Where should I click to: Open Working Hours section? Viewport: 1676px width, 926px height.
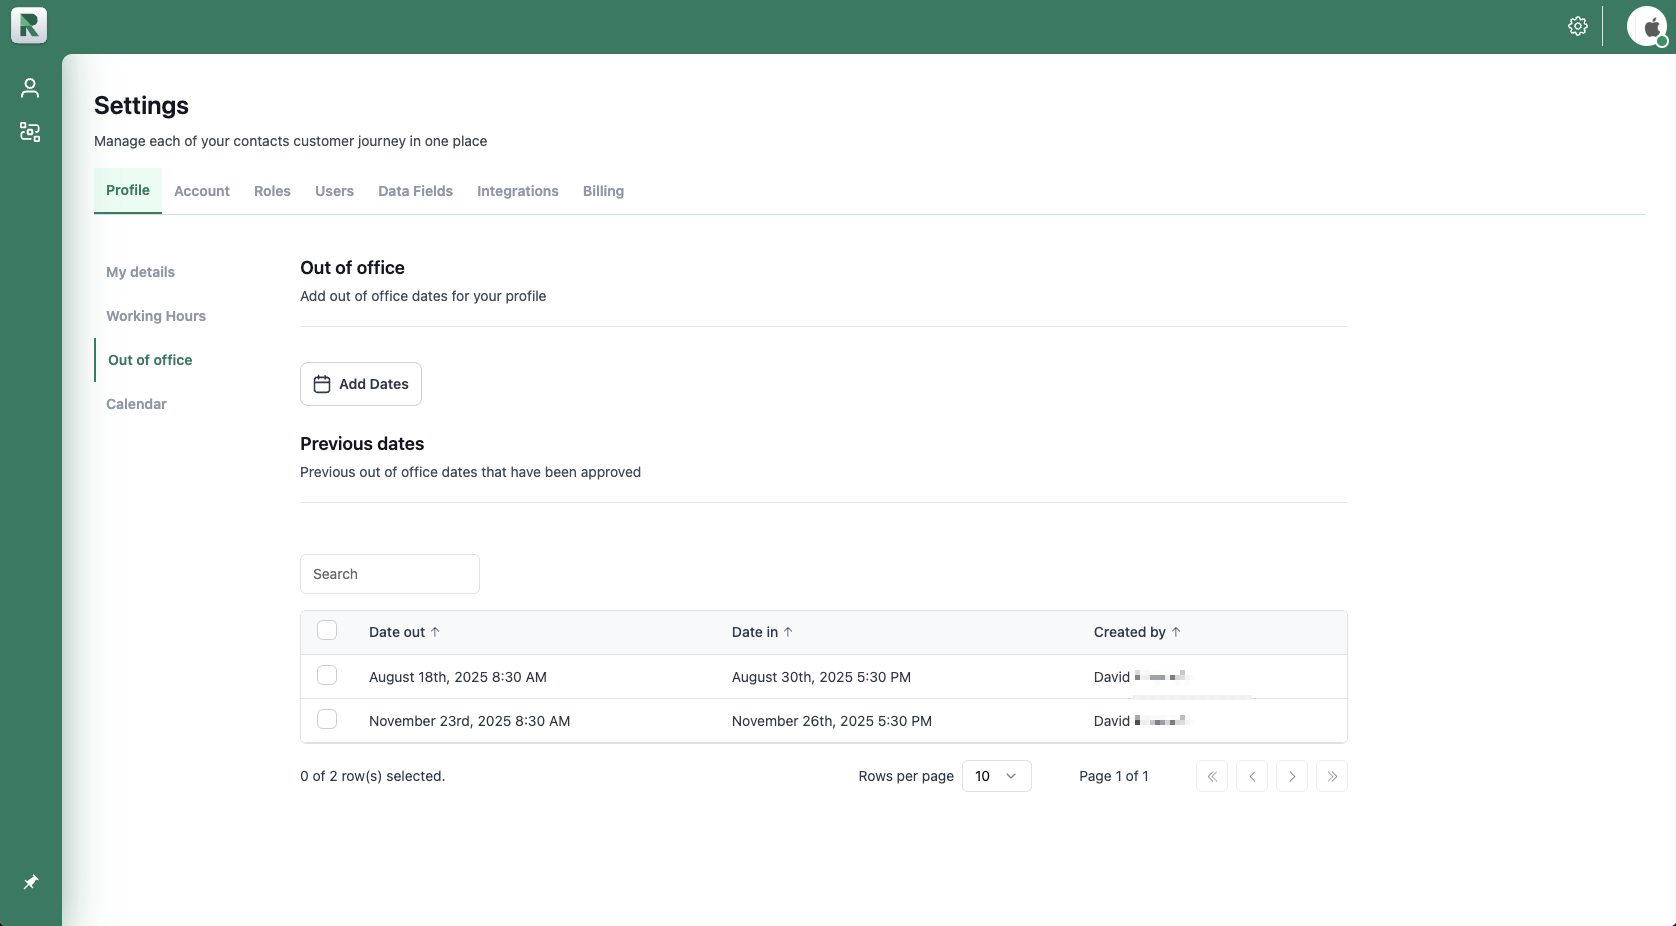coord(156,316)
